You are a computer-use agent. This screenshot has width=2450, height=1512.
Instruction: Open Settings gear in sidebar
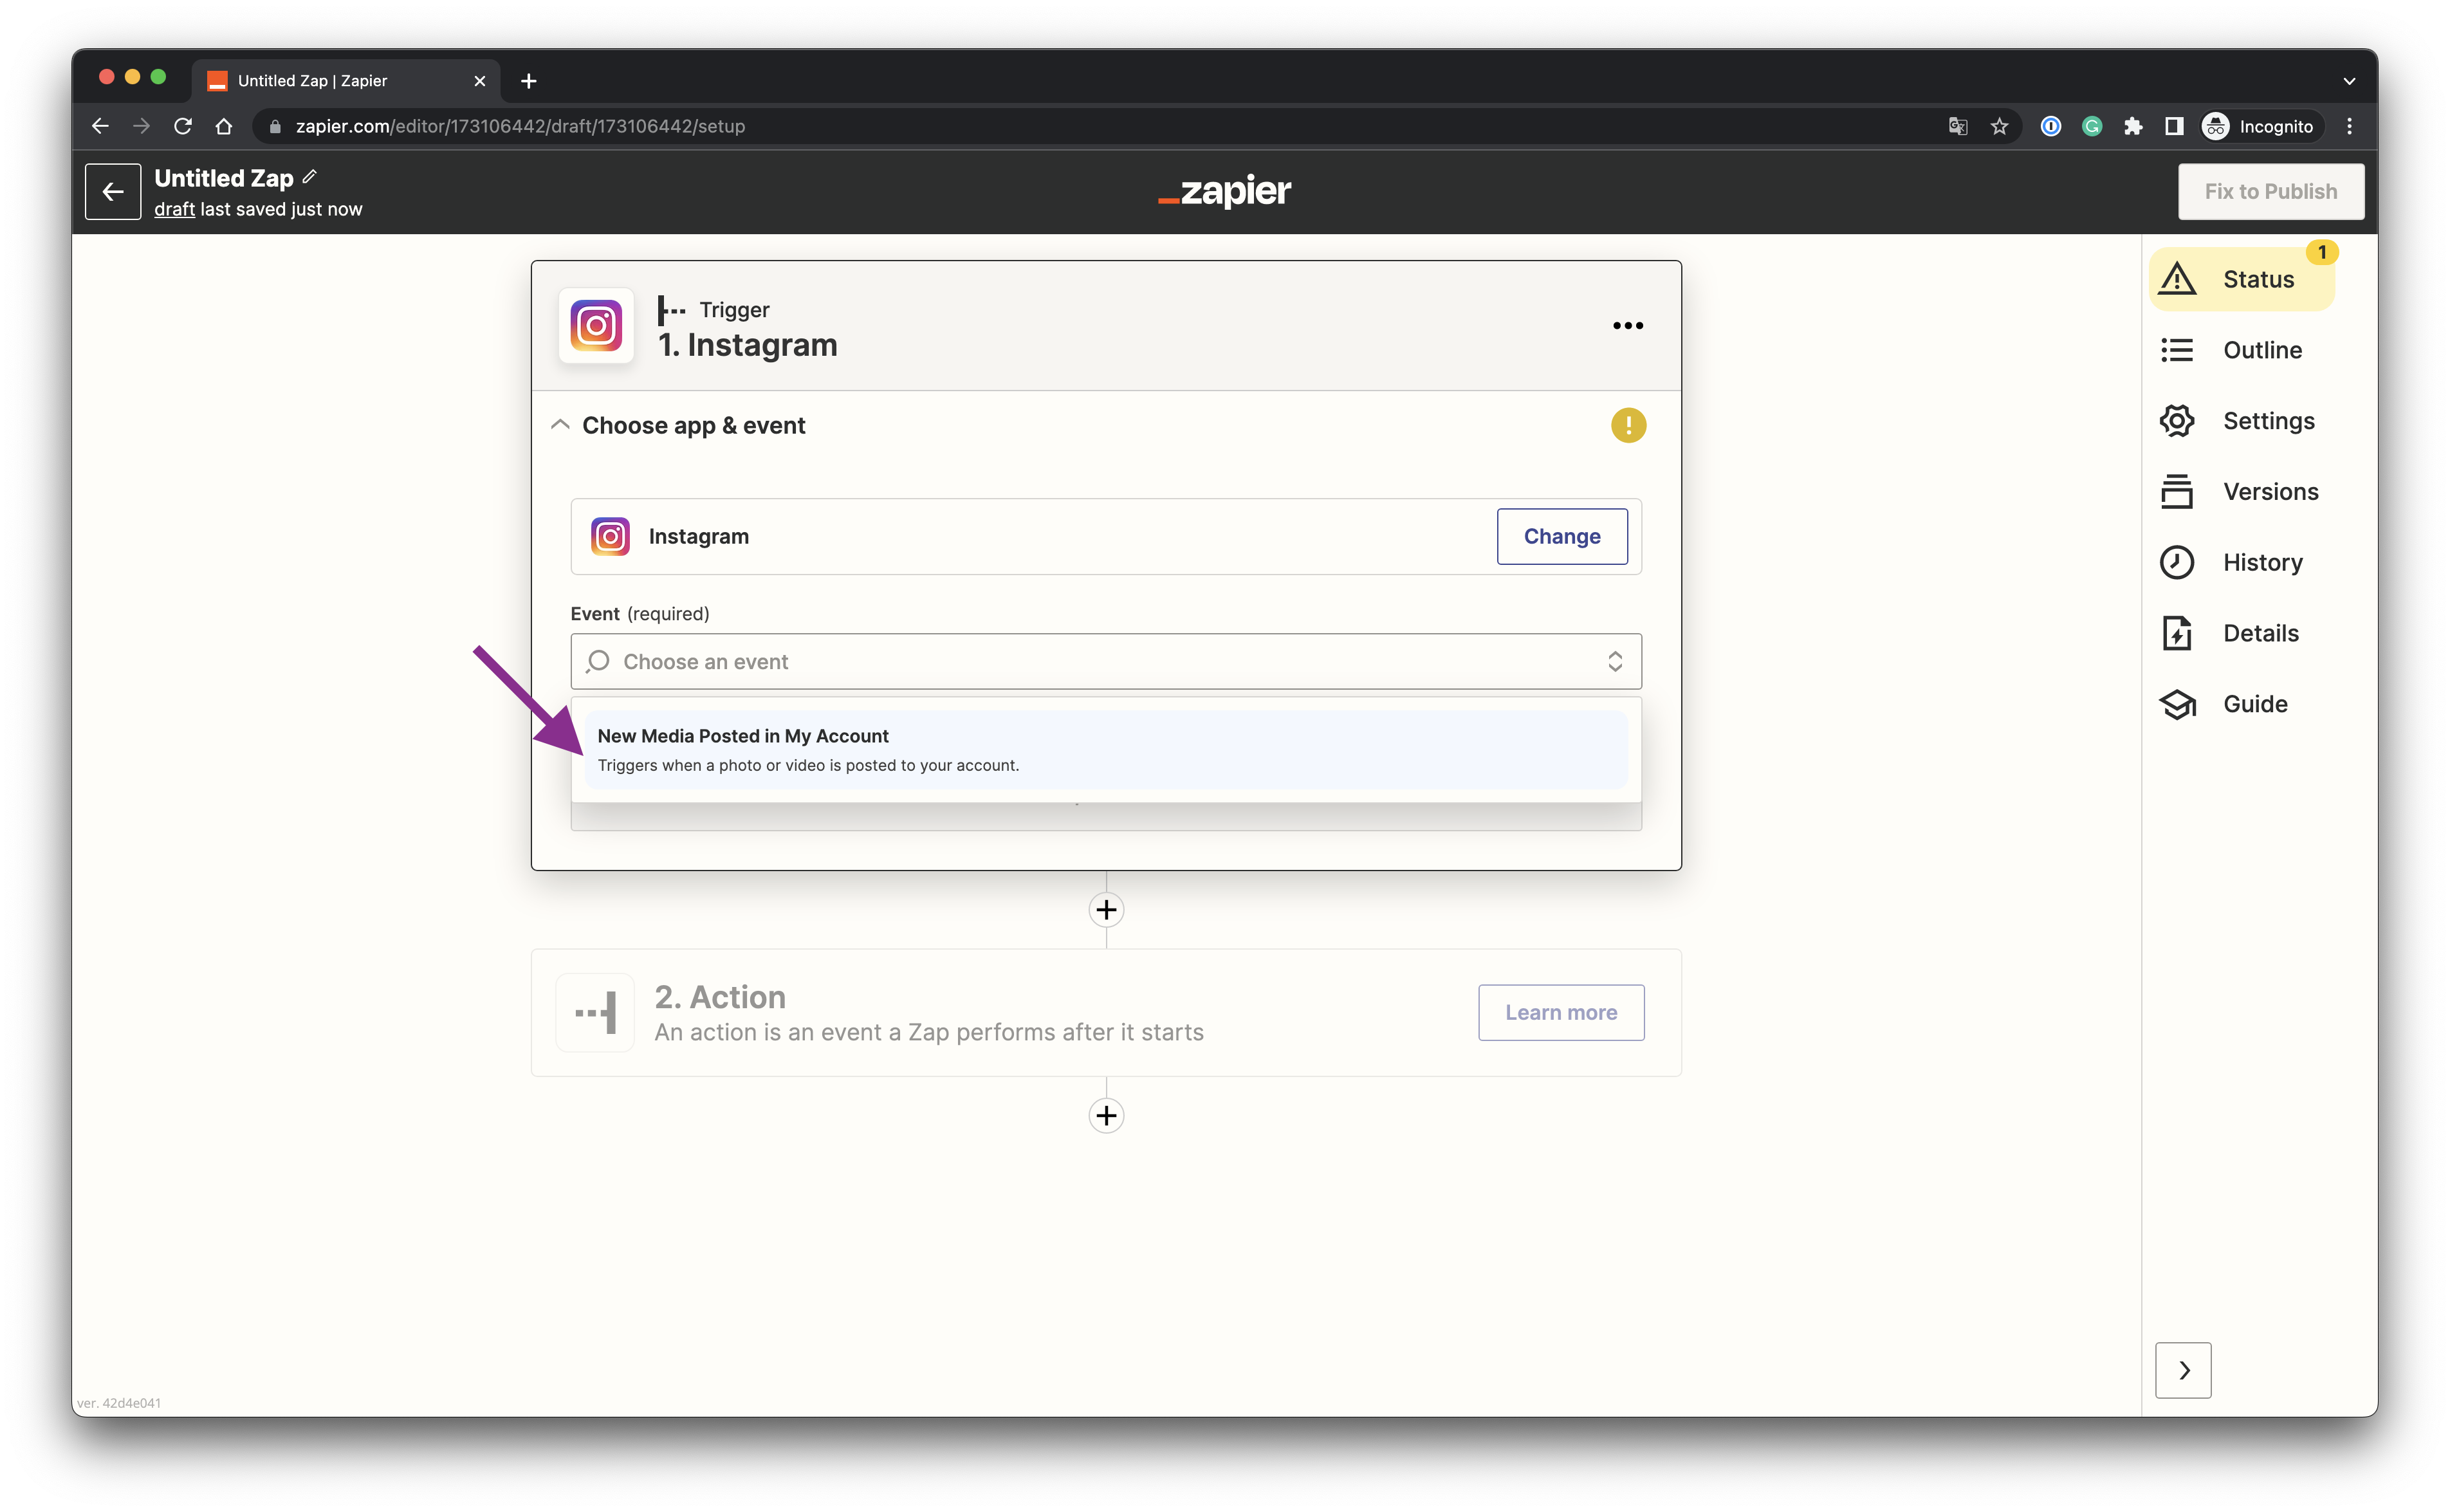pos(2177,421)
